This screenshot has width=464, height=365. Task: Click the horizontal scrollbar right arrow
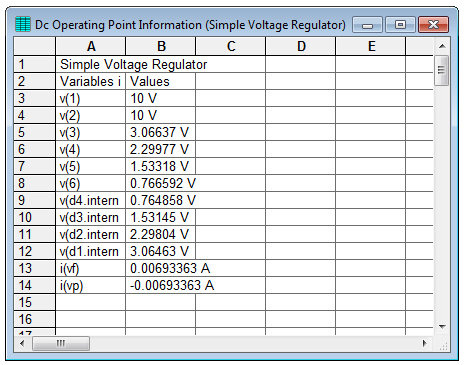click(x=425, y=343)
